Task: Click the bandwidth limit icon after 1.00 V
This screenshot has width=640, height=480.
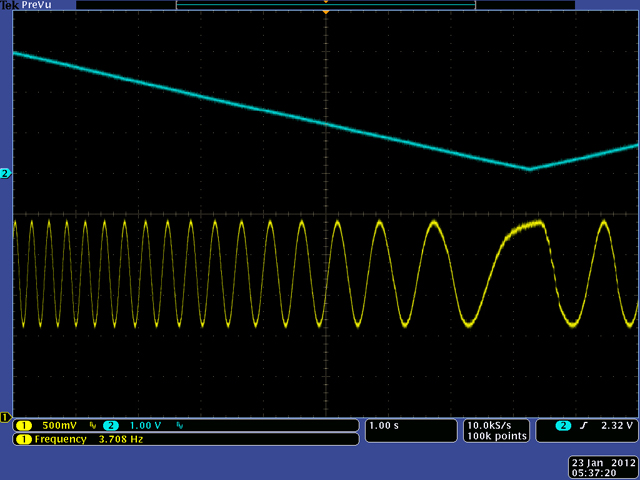Action: [x=180, y=426]
